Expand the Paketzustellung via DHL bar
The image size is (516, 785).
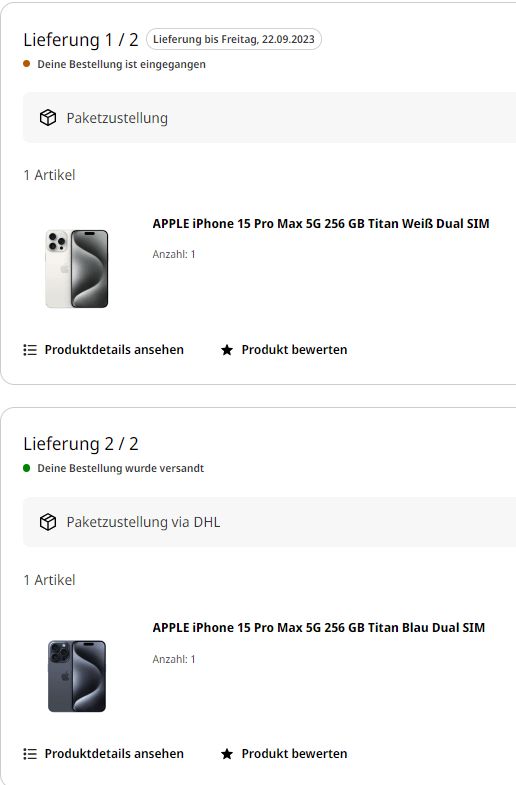click(x=269, y=522)
